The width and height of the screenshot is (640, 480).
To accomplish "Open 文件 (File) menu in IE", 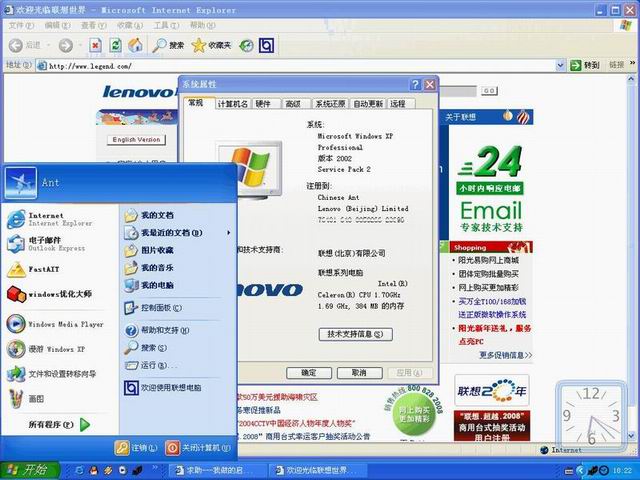I will coord(21,25).
